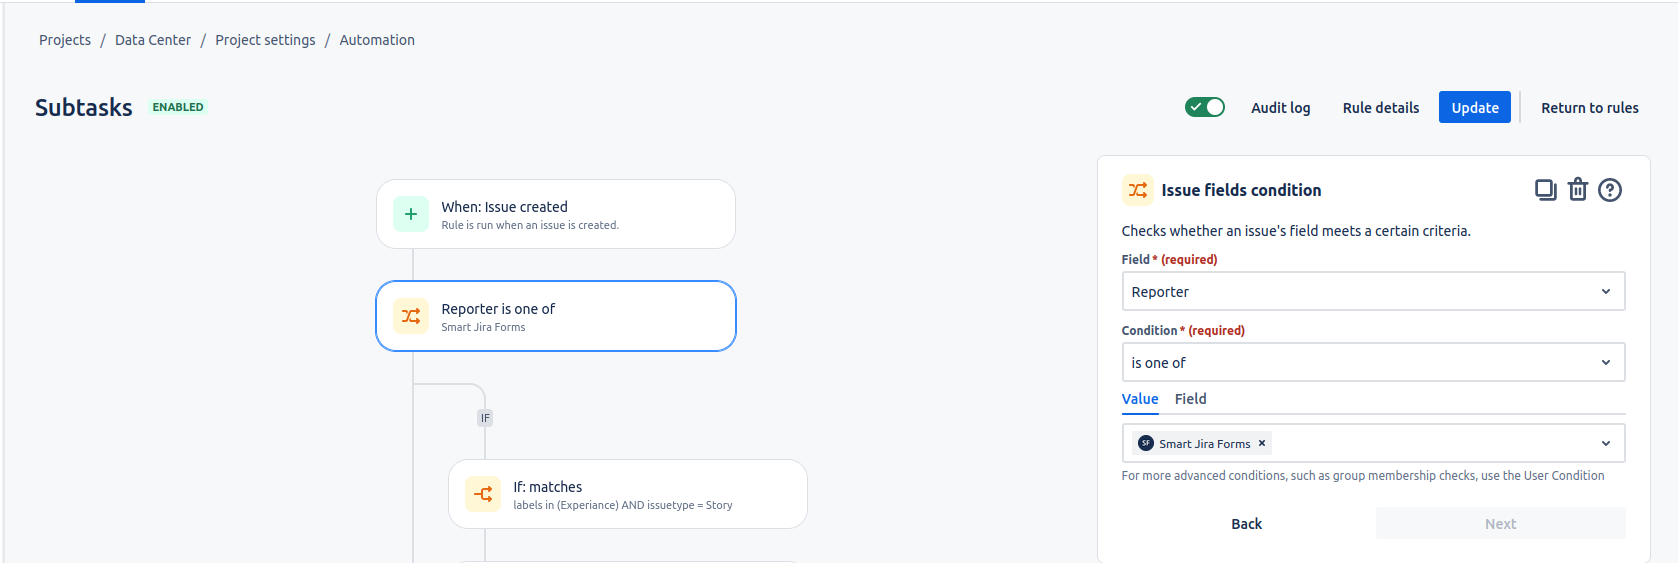Click the Reporter condition shuffle icon
Viewport: 1678px width, 563px height.
pyautogui.click(x=411, y=316)
